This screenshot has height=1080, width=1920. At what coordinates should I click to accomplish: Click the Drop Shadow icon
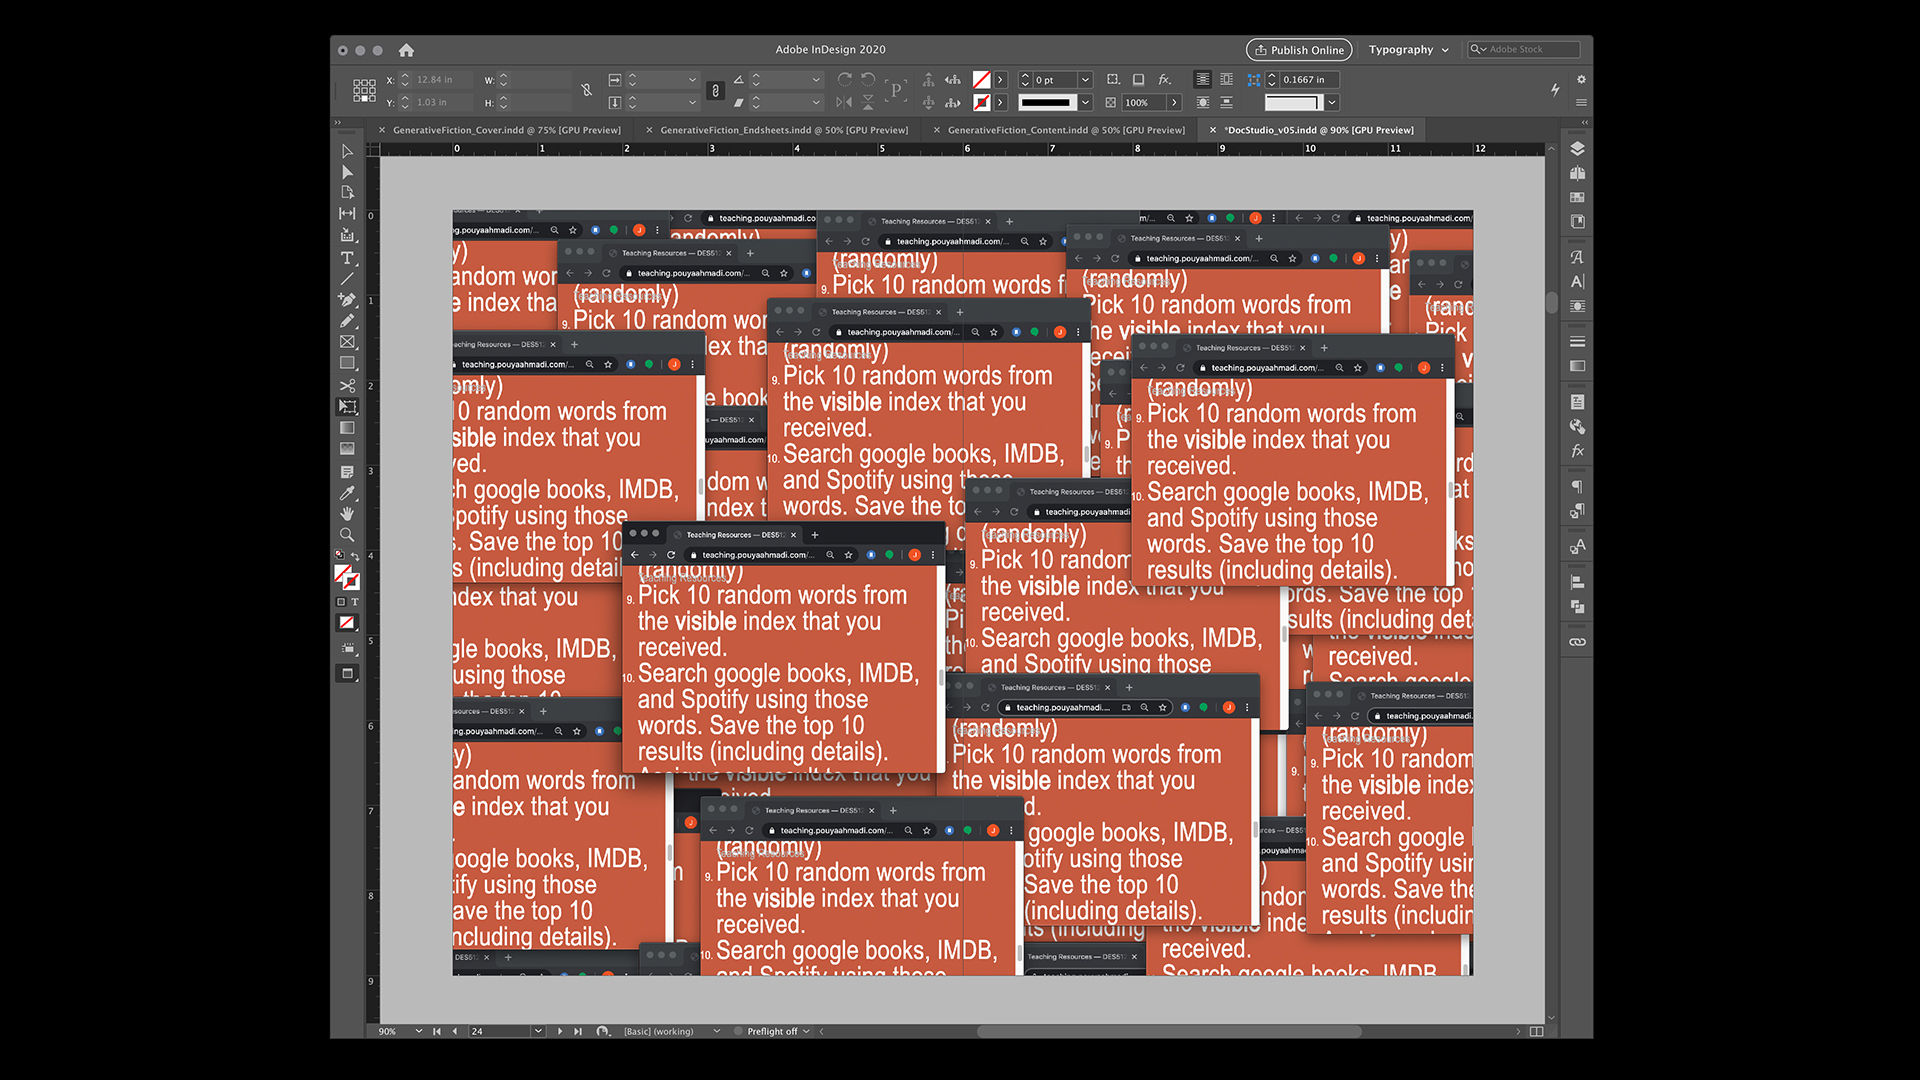click(1138, 79)
